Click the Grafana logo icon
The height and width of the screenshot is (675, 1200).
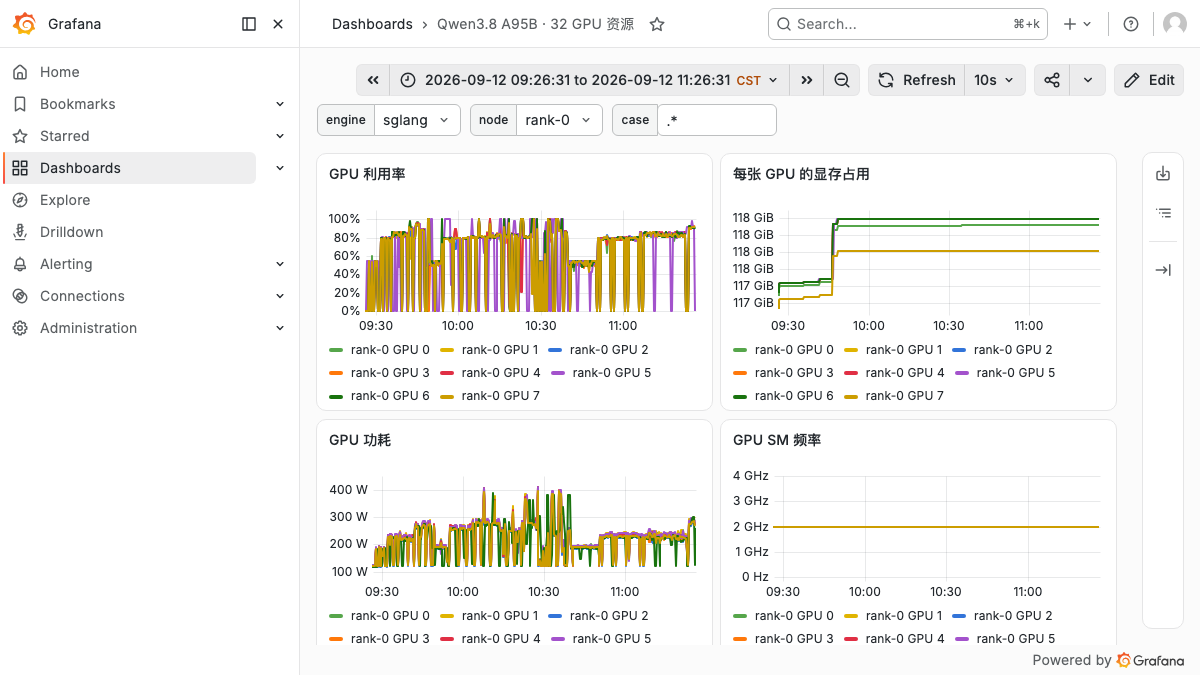tap(25, 24)
